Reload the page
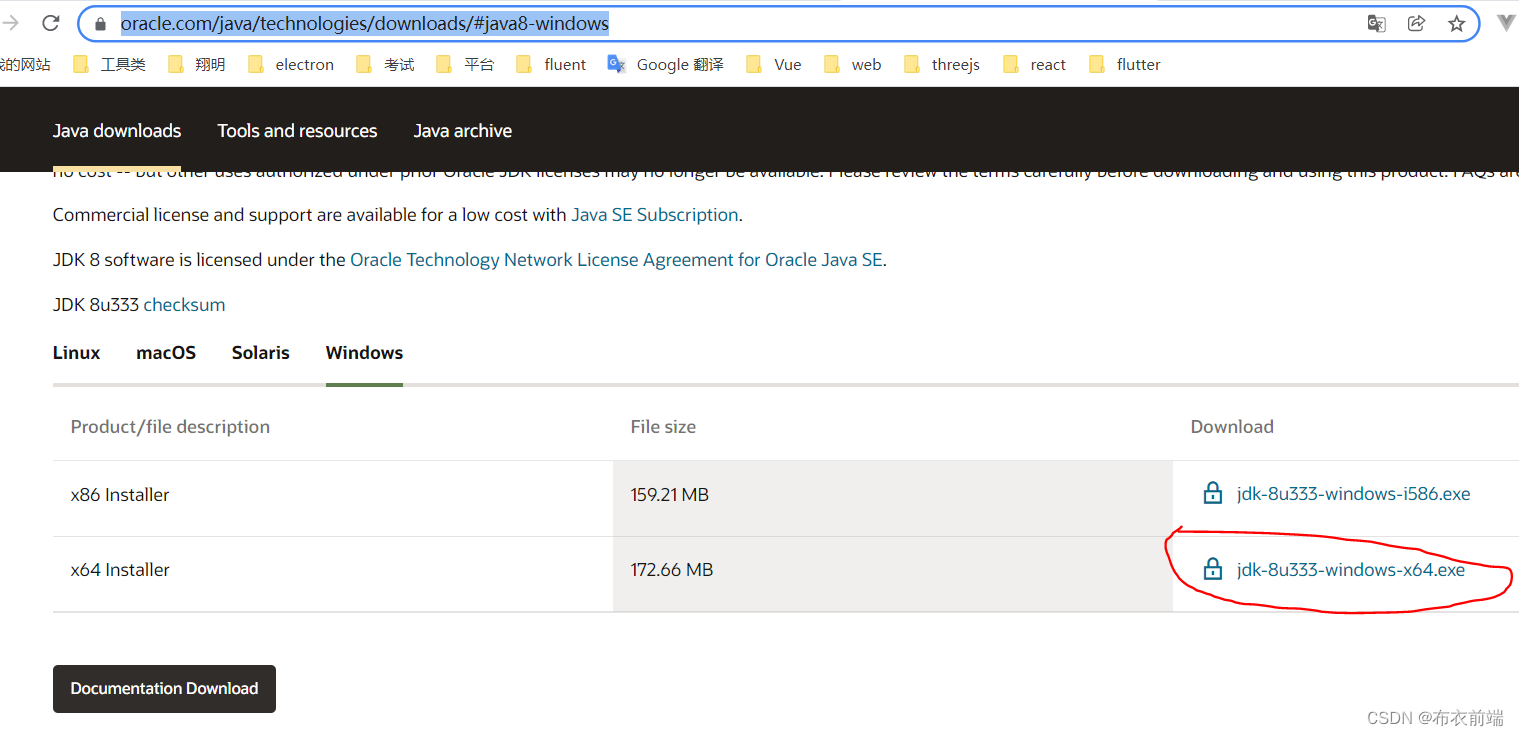 click(x=52, y=23)
